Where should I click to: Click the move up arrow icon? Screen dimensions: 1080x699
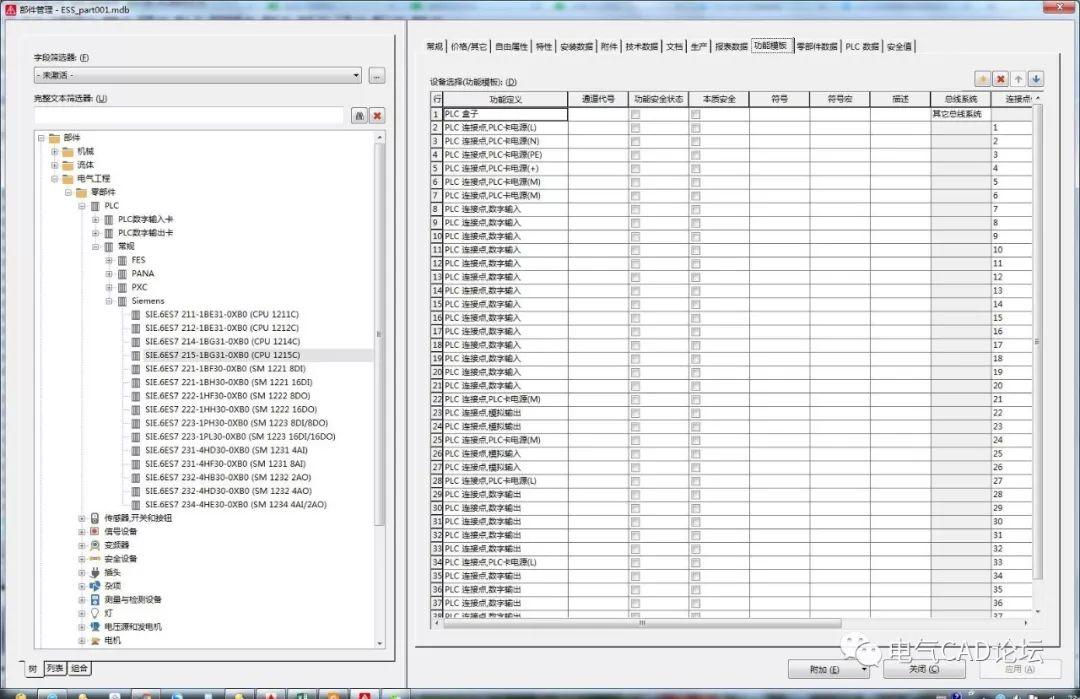1018,79
